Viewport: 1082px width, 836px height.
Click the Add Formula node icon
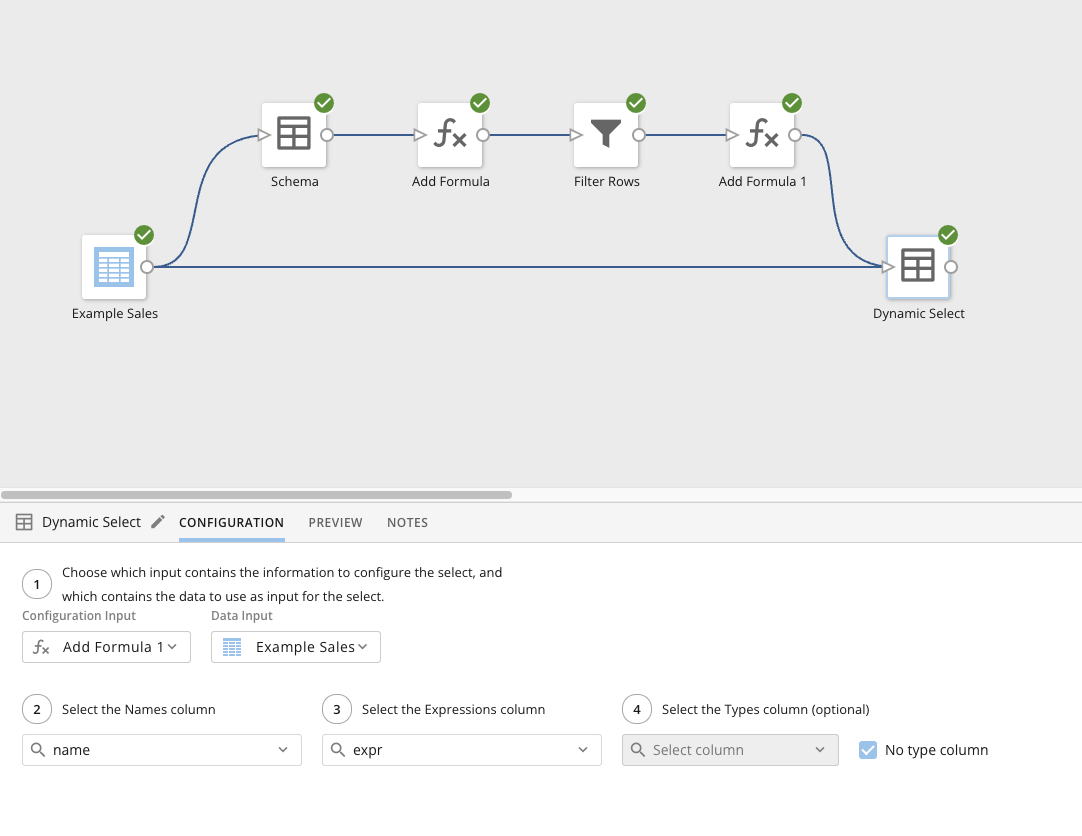point(450,135)
